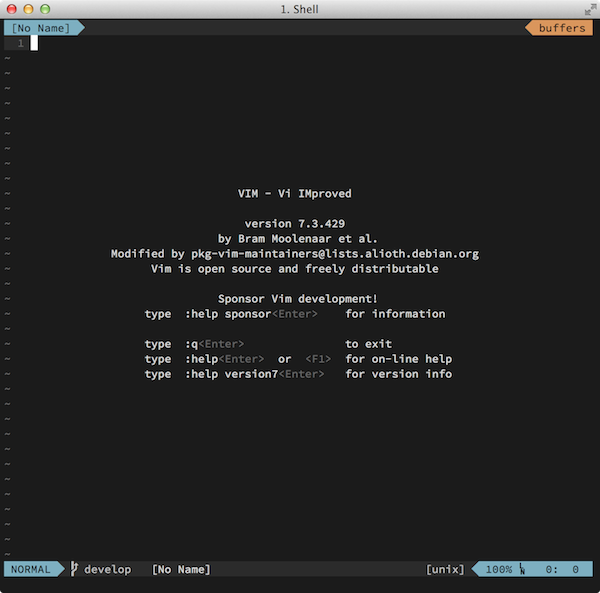Click the [No Name] filename in statusline
Screen dimensions: 600x593
(181, 569)
